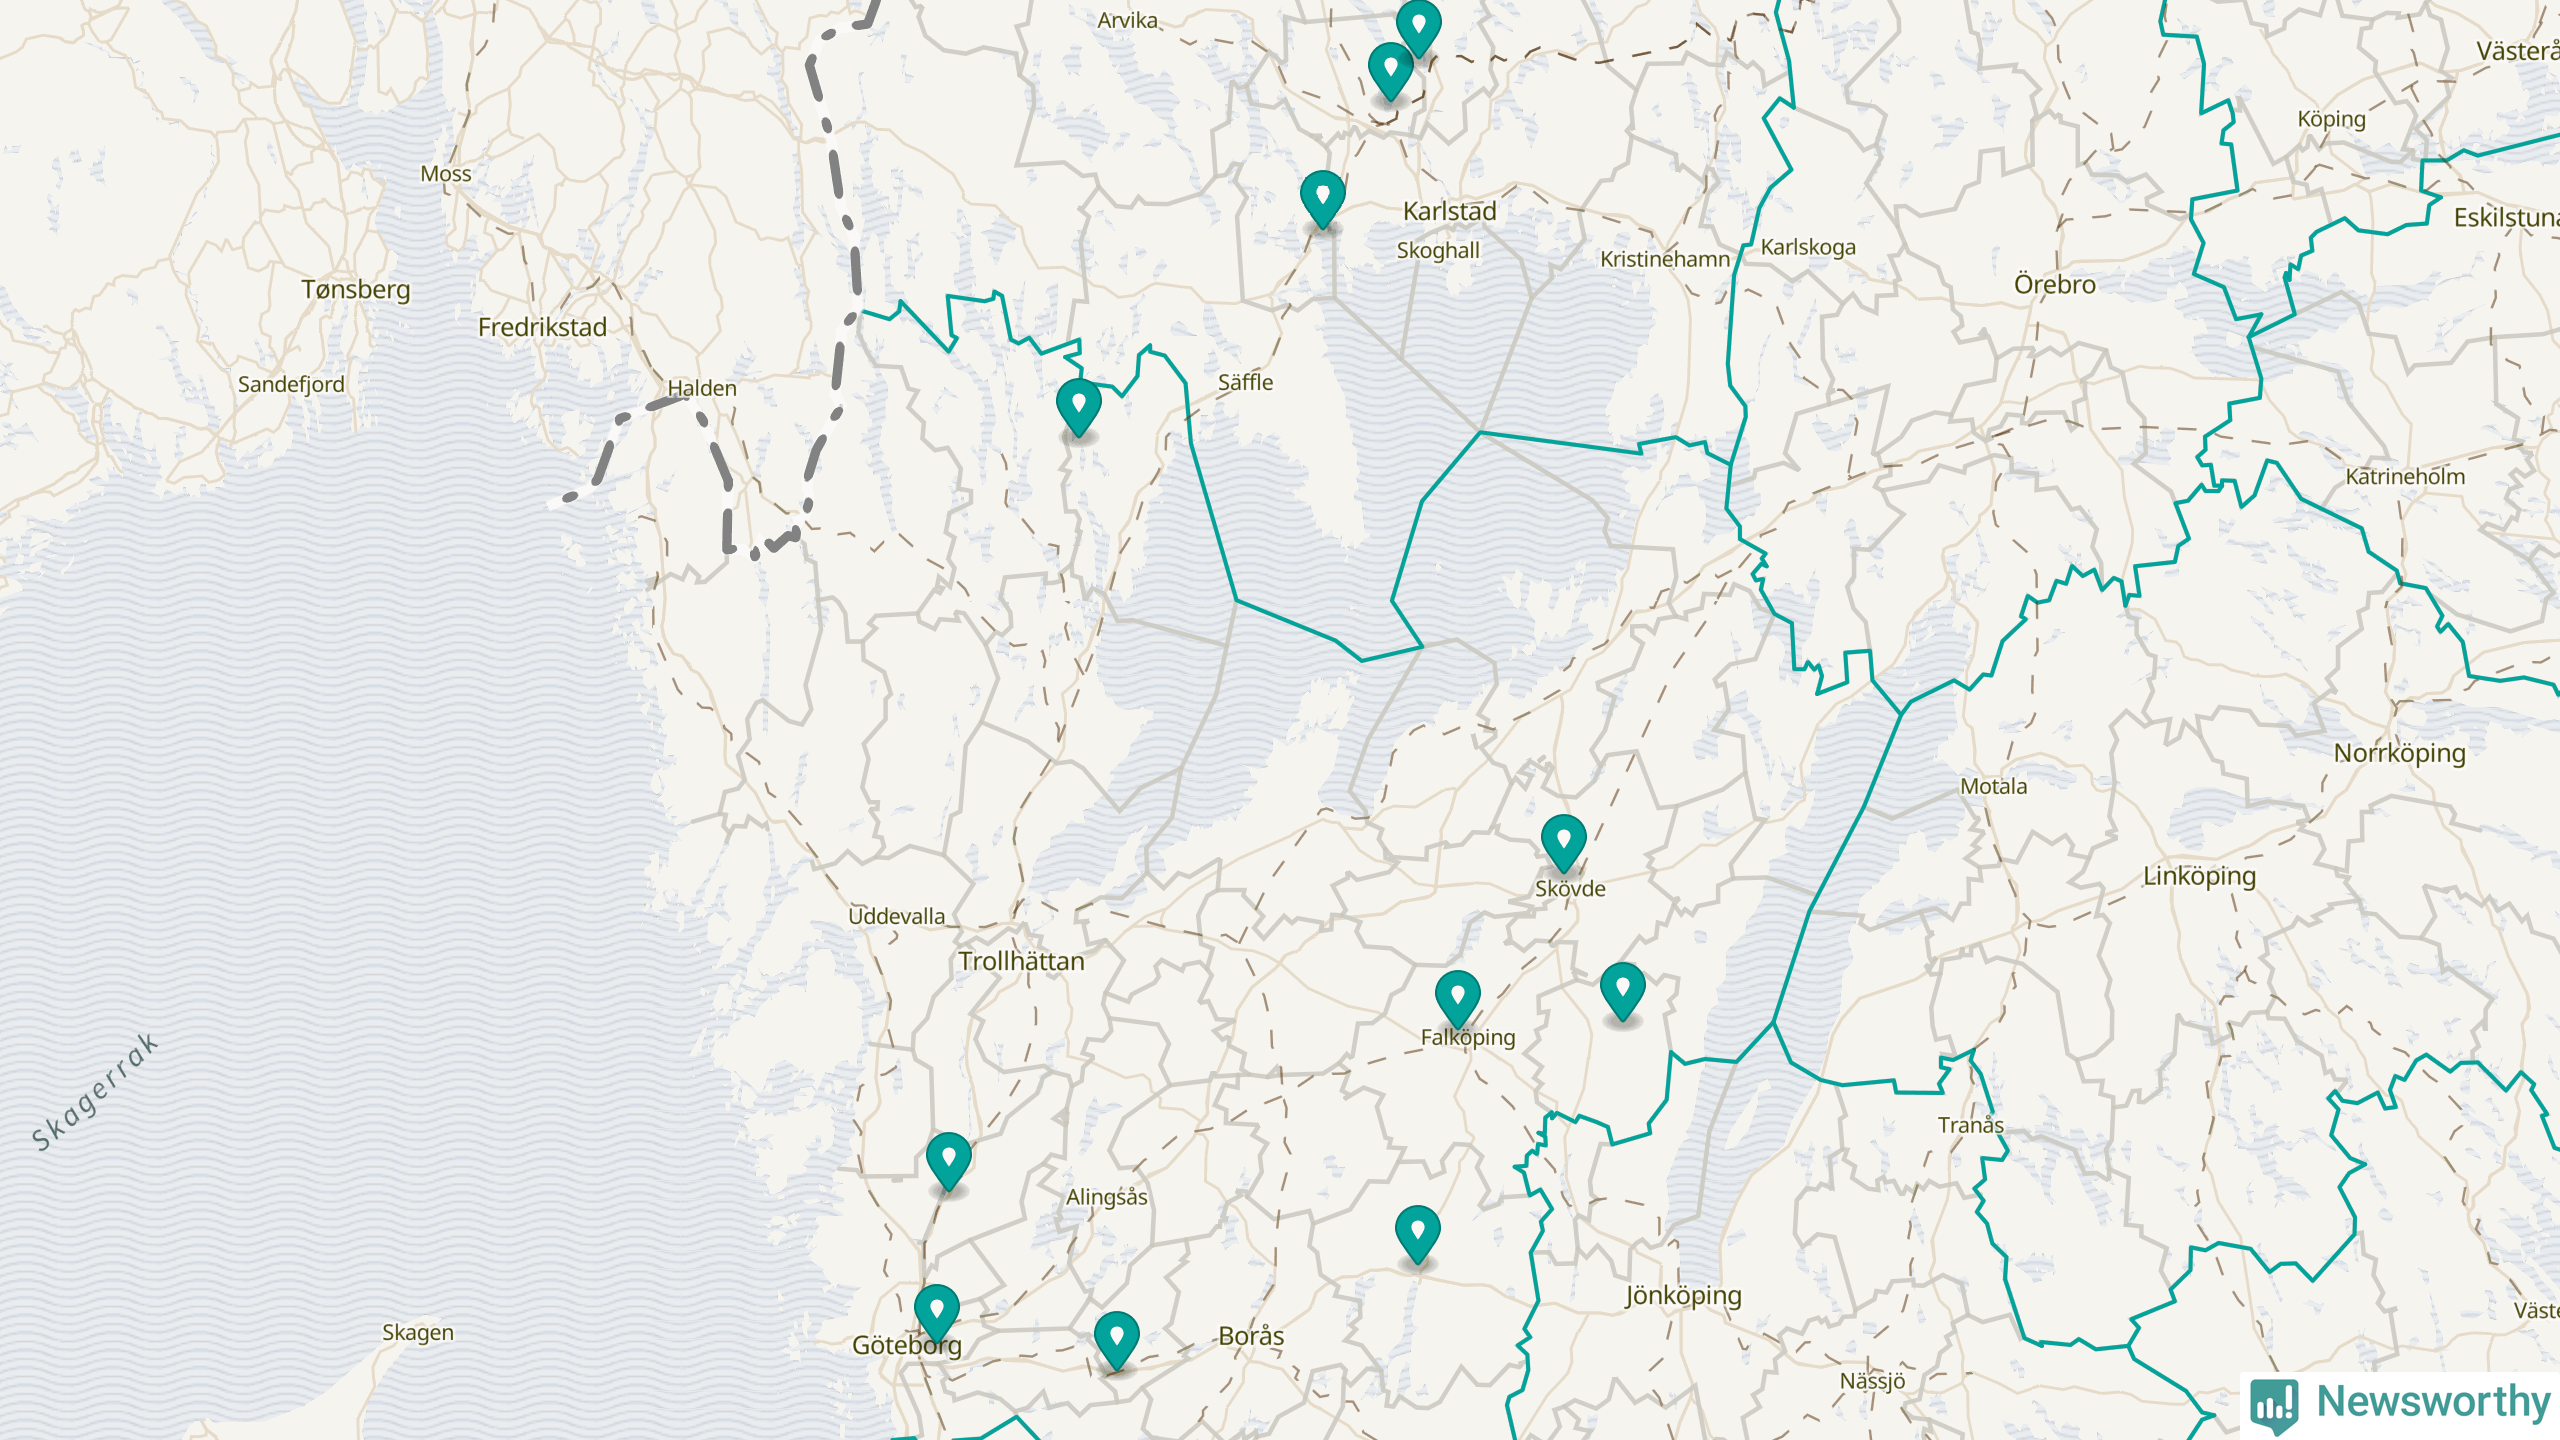Select the marker north of Göteborg near Alingsås

(x=948, y=1161)
